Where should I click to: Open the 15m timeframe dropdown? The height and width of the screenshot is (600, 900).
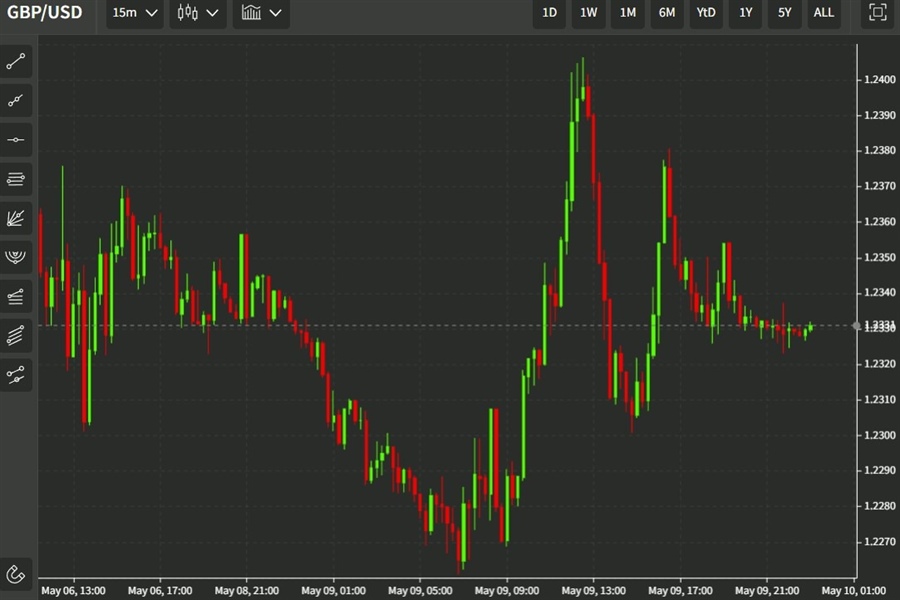pyautogui.click(x=133, y=13)
